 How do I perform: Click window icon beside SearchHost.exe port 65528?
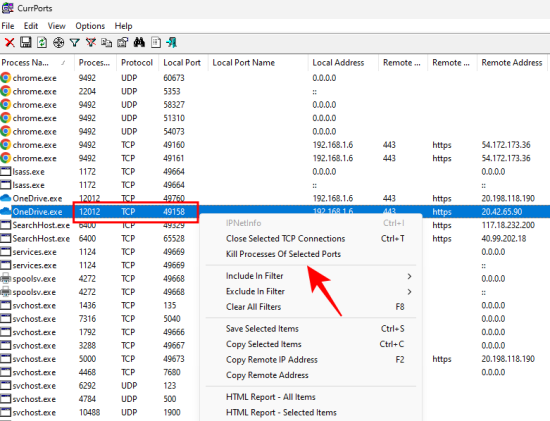point(6,239)
